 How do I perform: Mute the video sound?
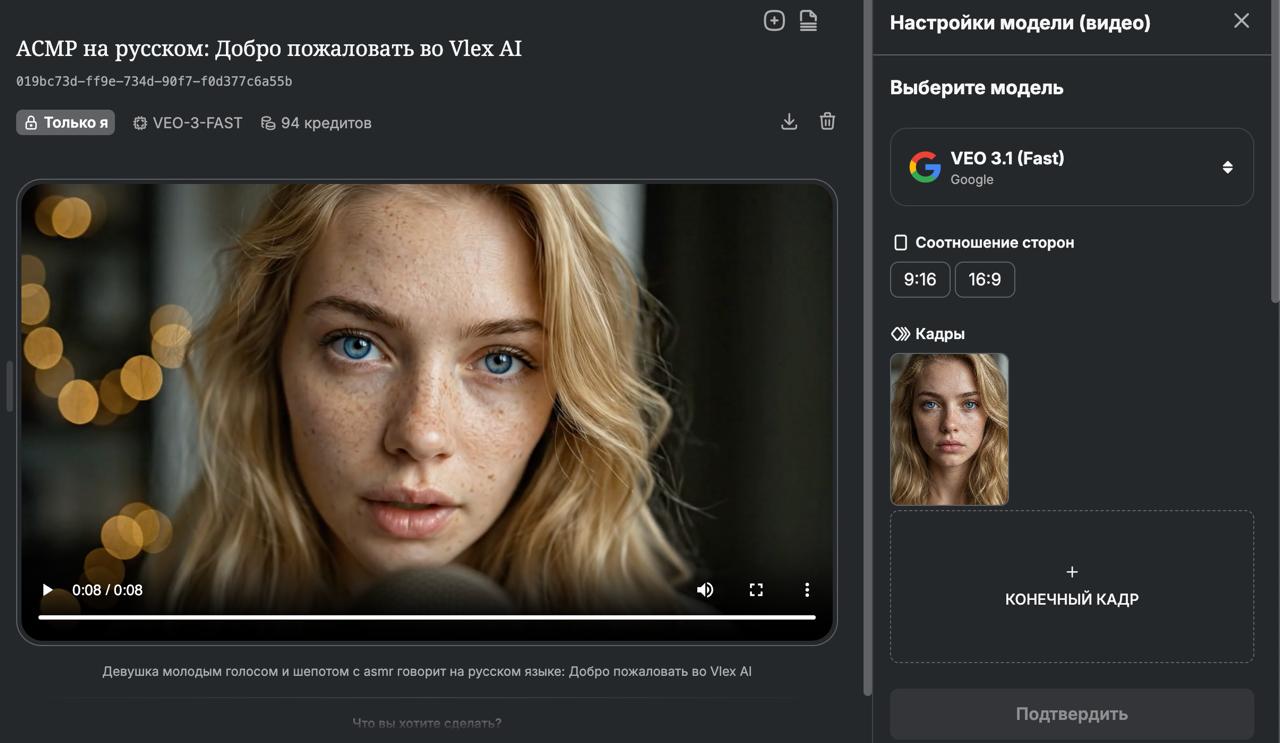(x=705, y=590)
